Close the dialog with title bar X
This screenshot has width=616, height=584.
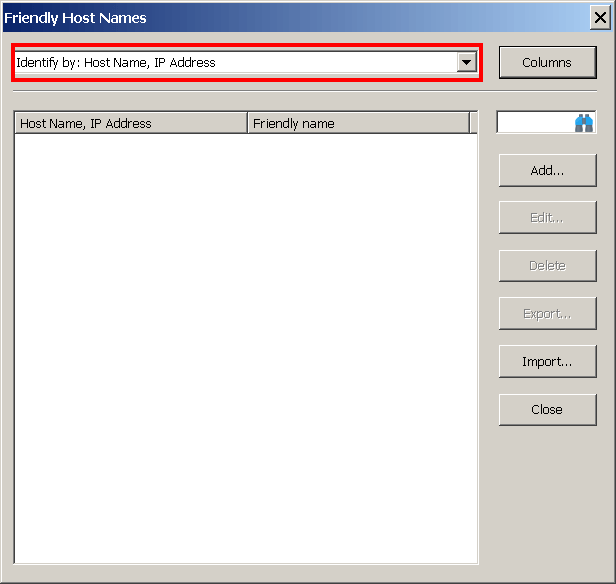tap(600, 17)
